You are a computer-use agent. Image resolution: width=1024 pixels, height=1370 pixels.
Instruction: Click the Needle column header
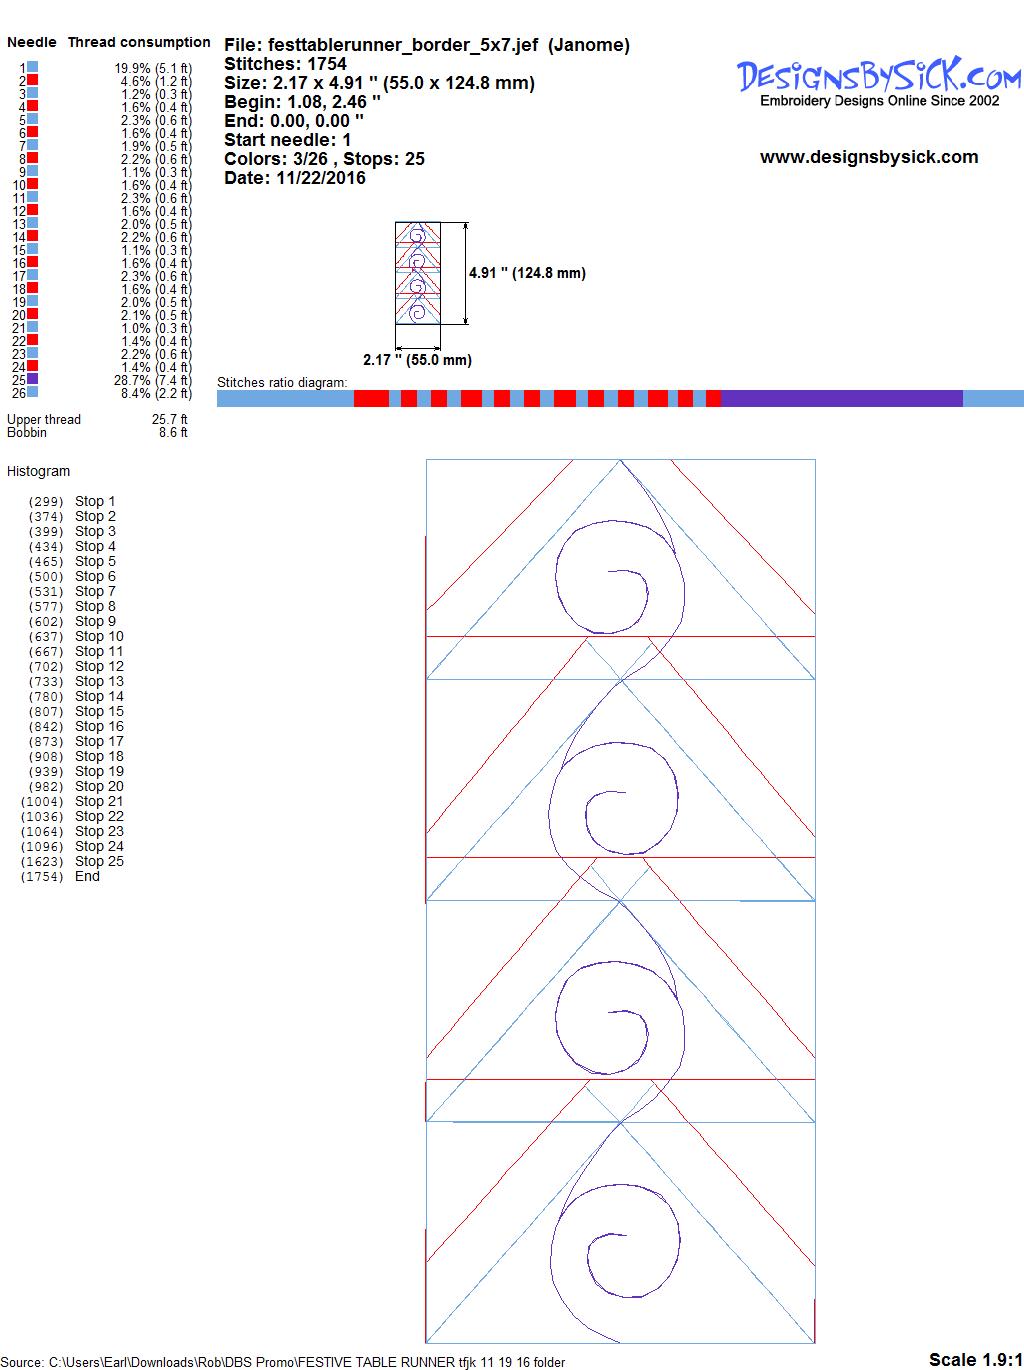click(32, 42)
